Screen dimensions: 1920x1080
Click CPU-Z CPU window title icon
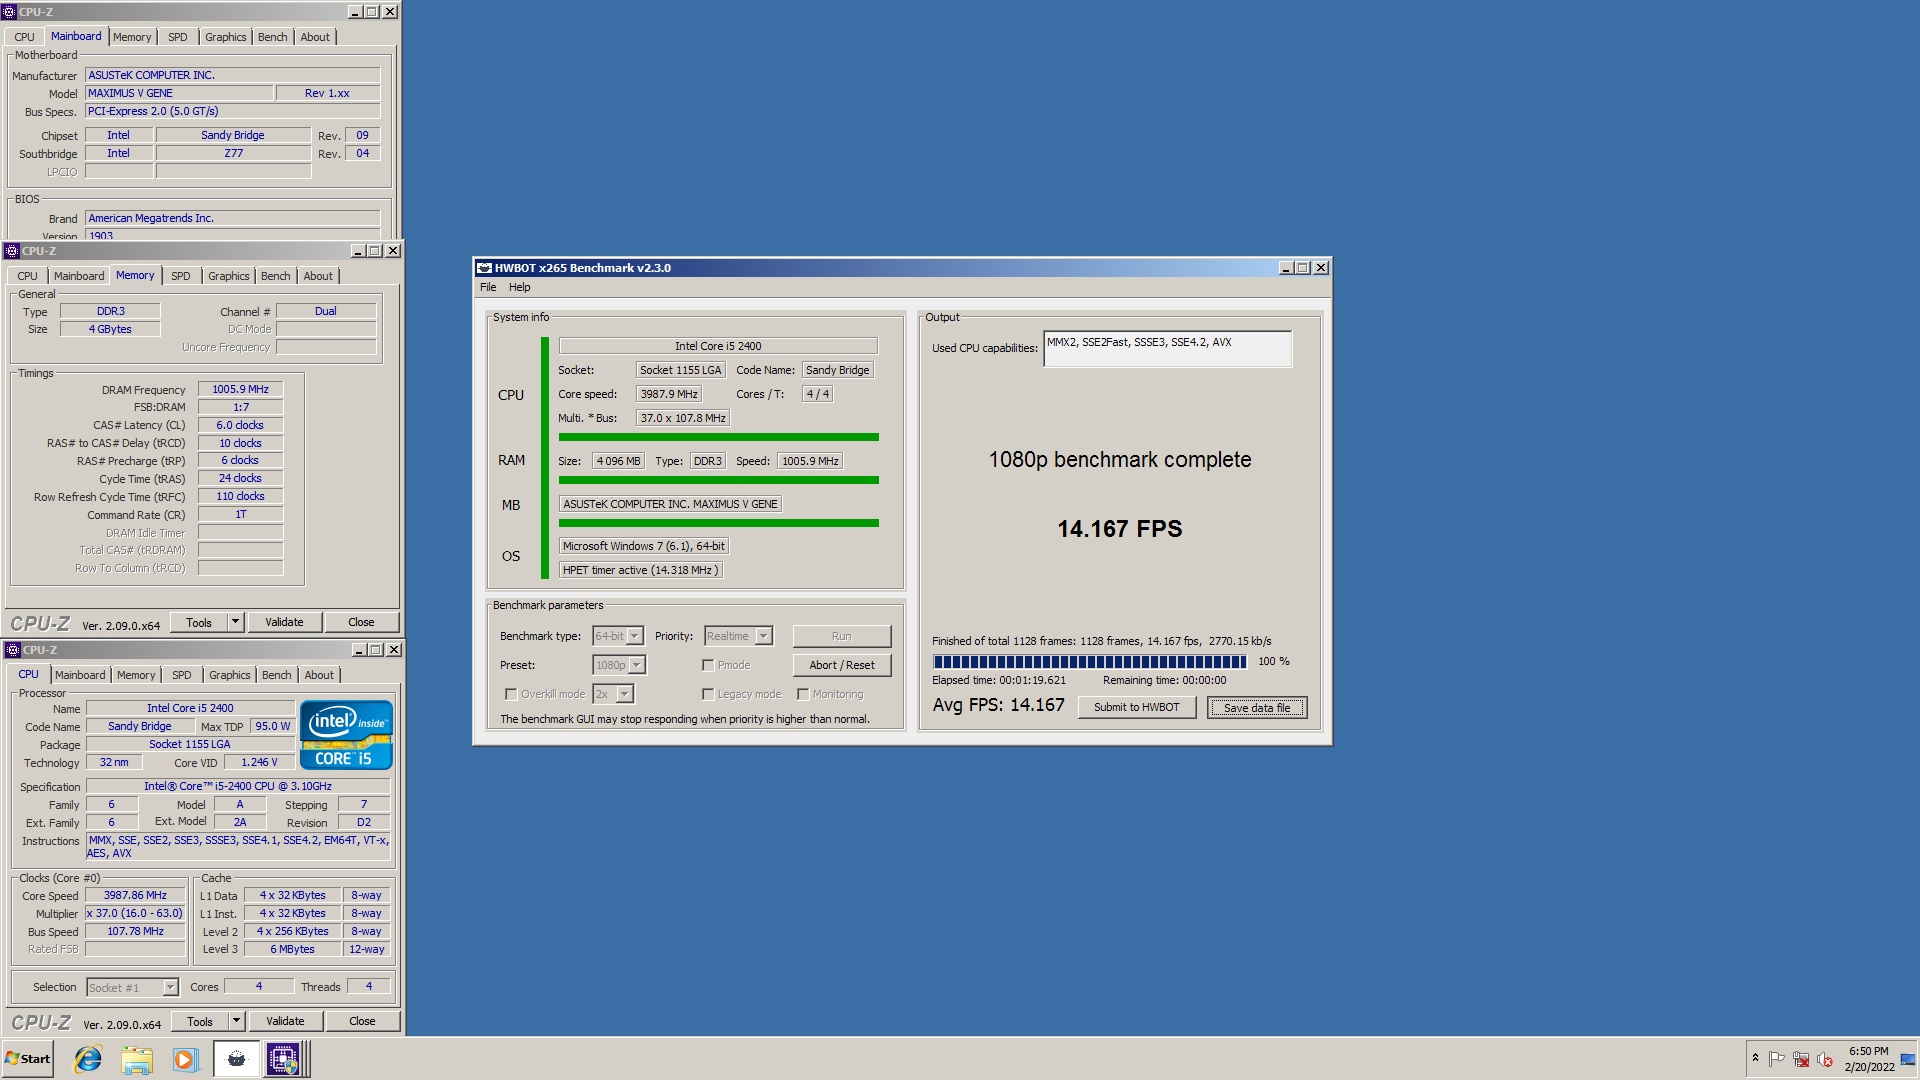click(13, 650)
